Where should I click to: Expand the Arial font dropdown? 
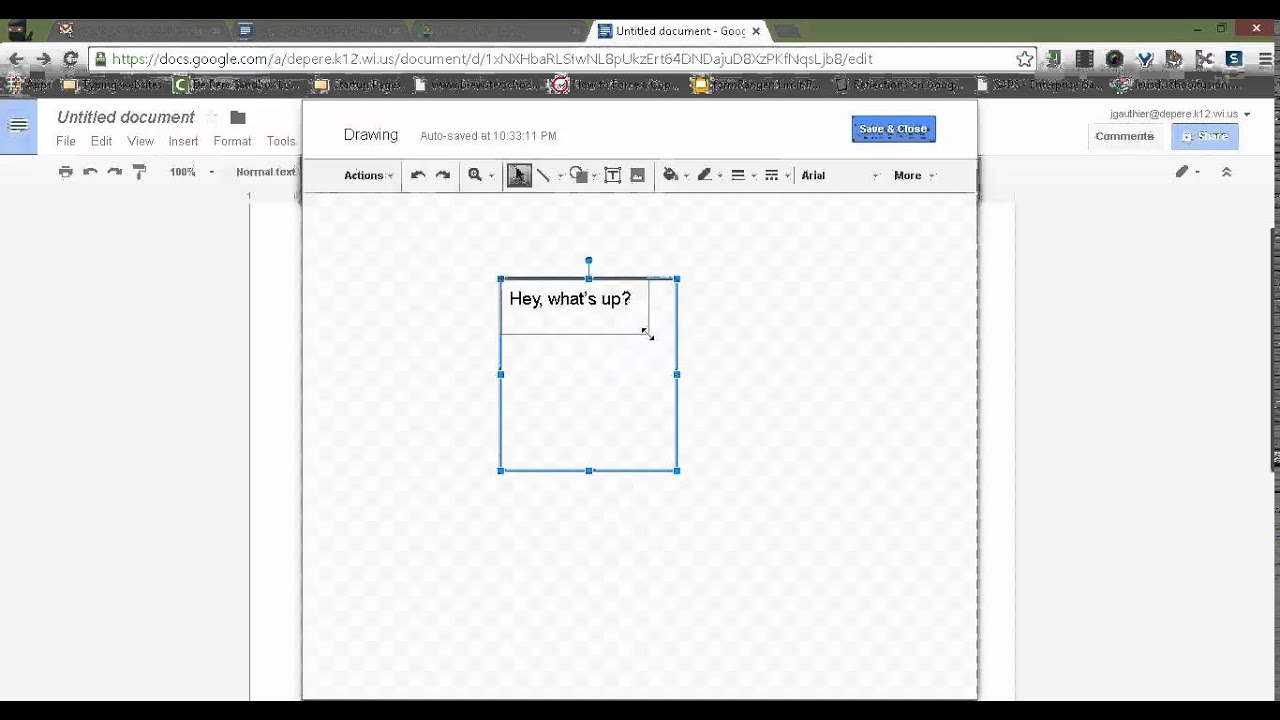tap(840, 175)
